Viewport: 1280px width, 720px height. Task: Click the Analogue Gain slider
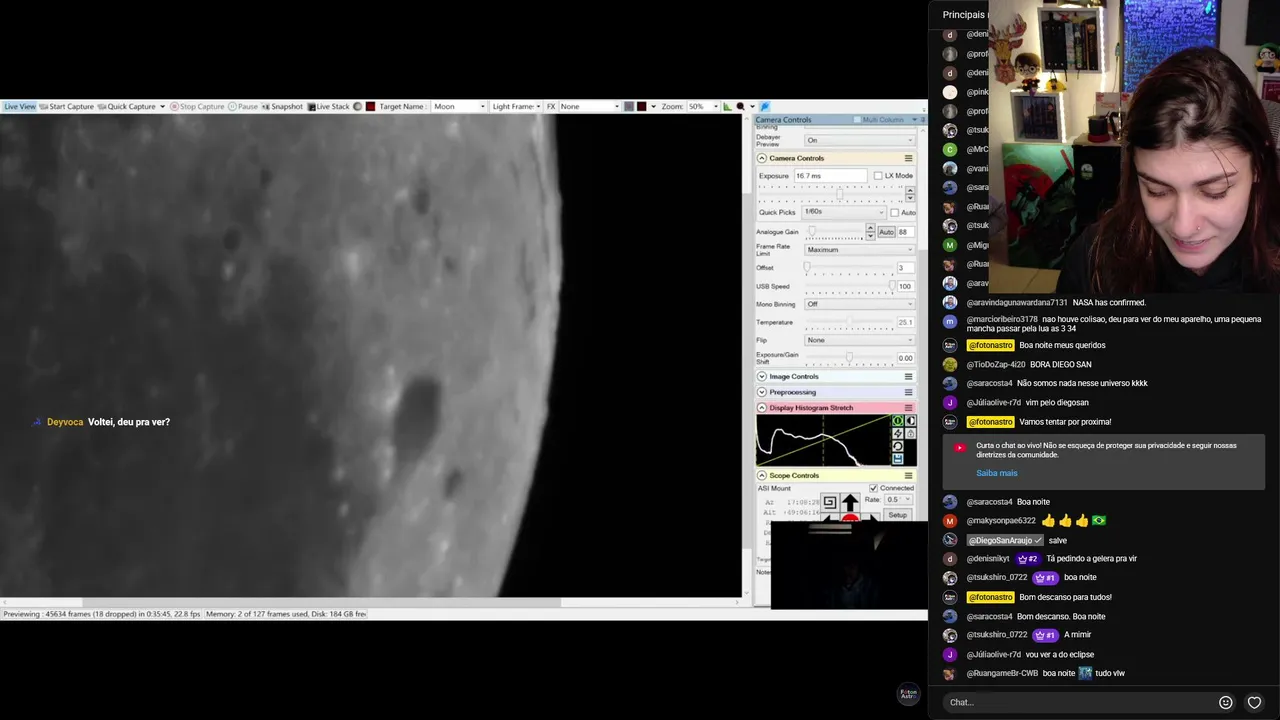pos(834,232)
